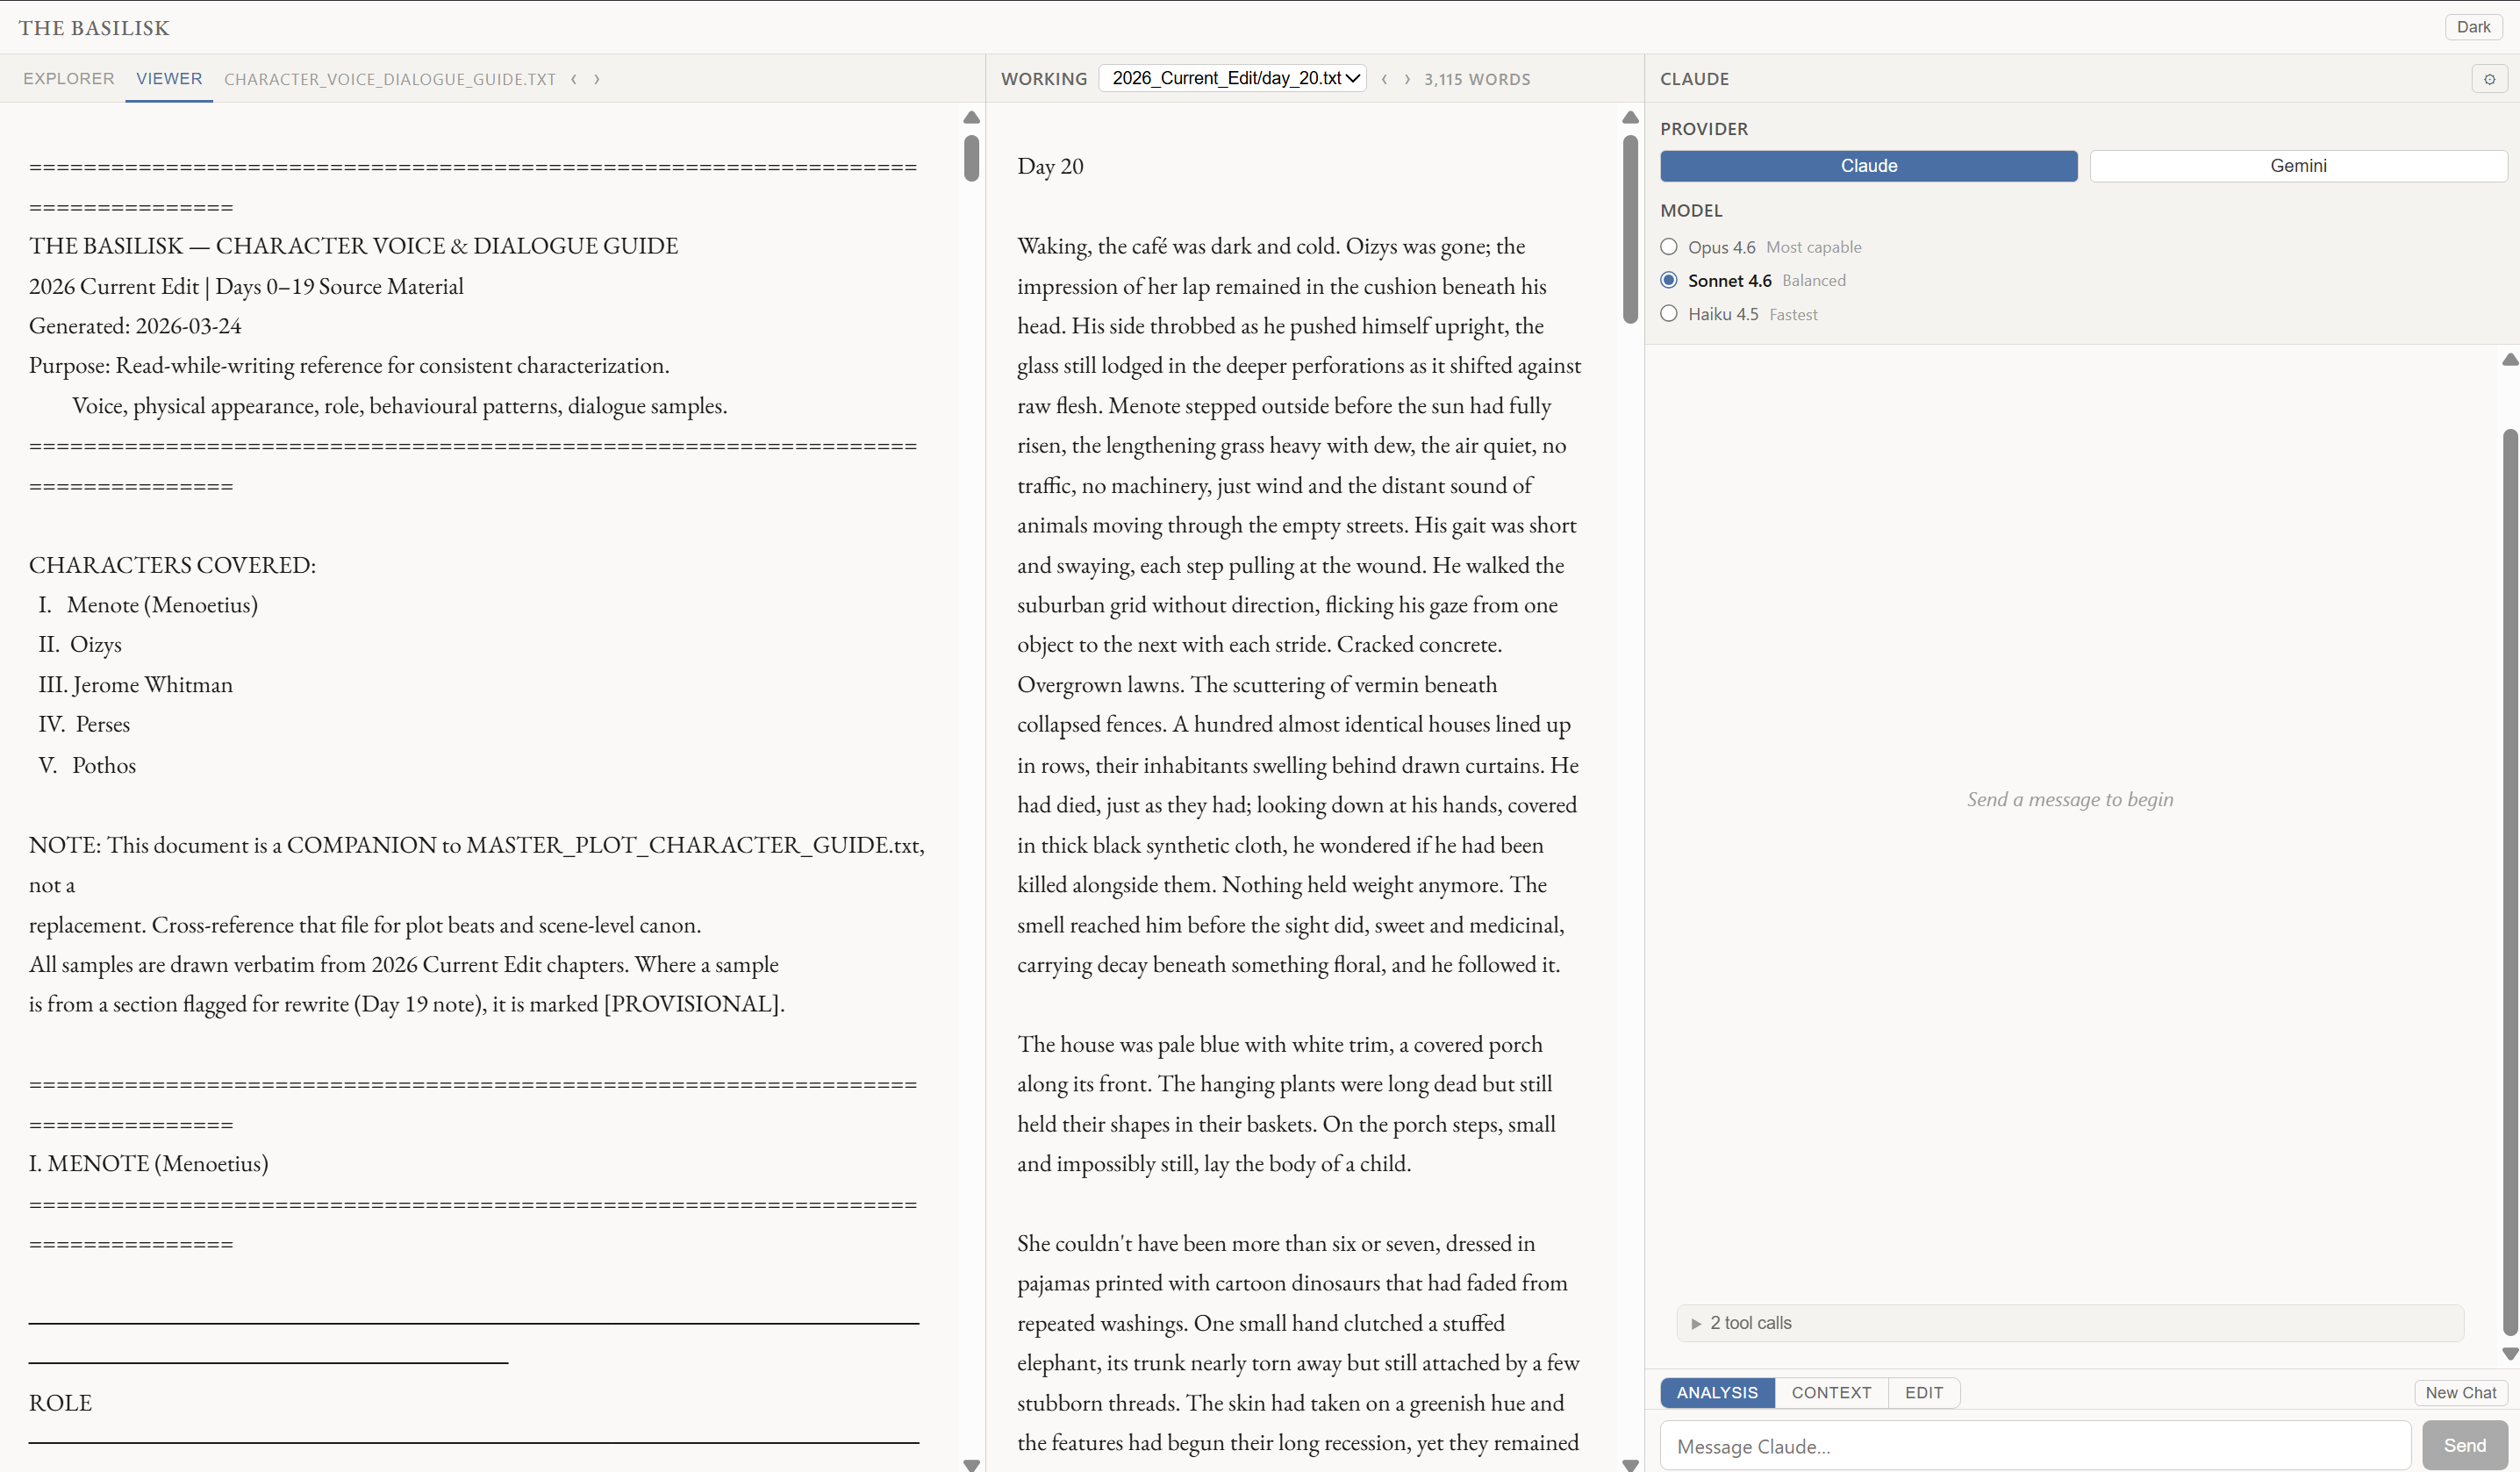Screen dimensions: 2520x1472
Task: Go to next viewer file arrow
Action: tap(597, 79)
